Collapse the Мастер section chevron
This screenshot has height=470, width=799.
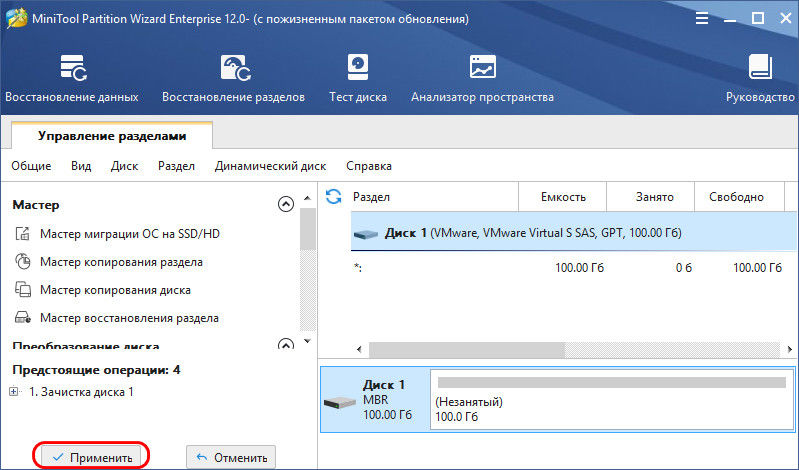click(286, 204)
